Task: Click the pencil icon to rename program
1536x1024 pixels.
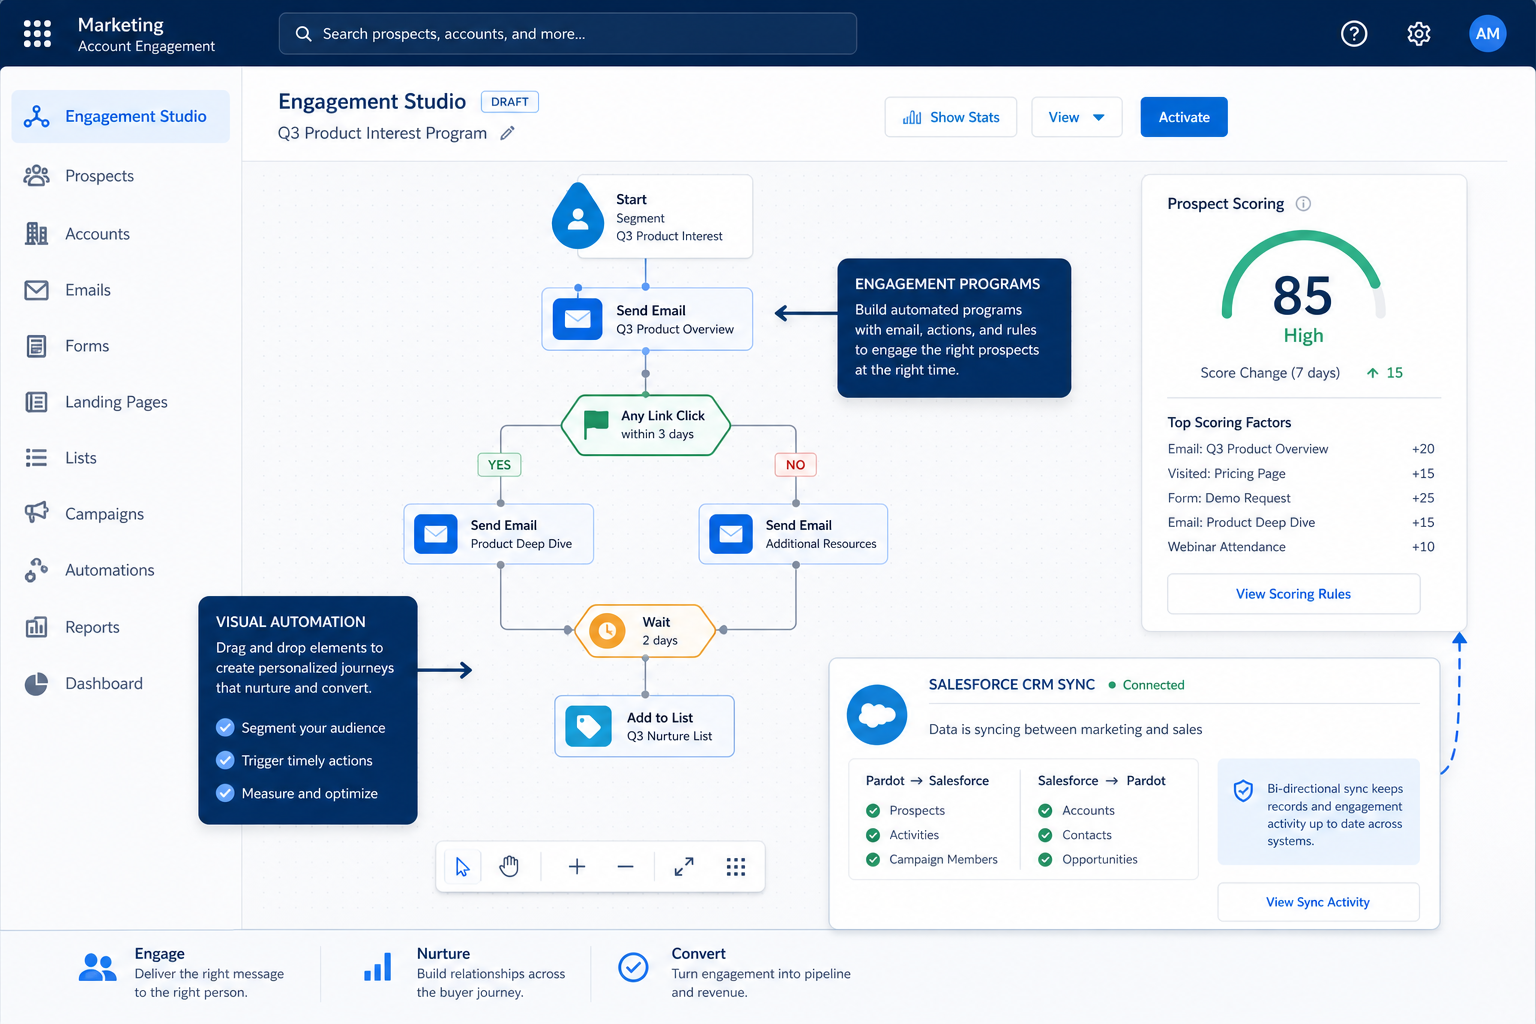Action: point(507,133)
